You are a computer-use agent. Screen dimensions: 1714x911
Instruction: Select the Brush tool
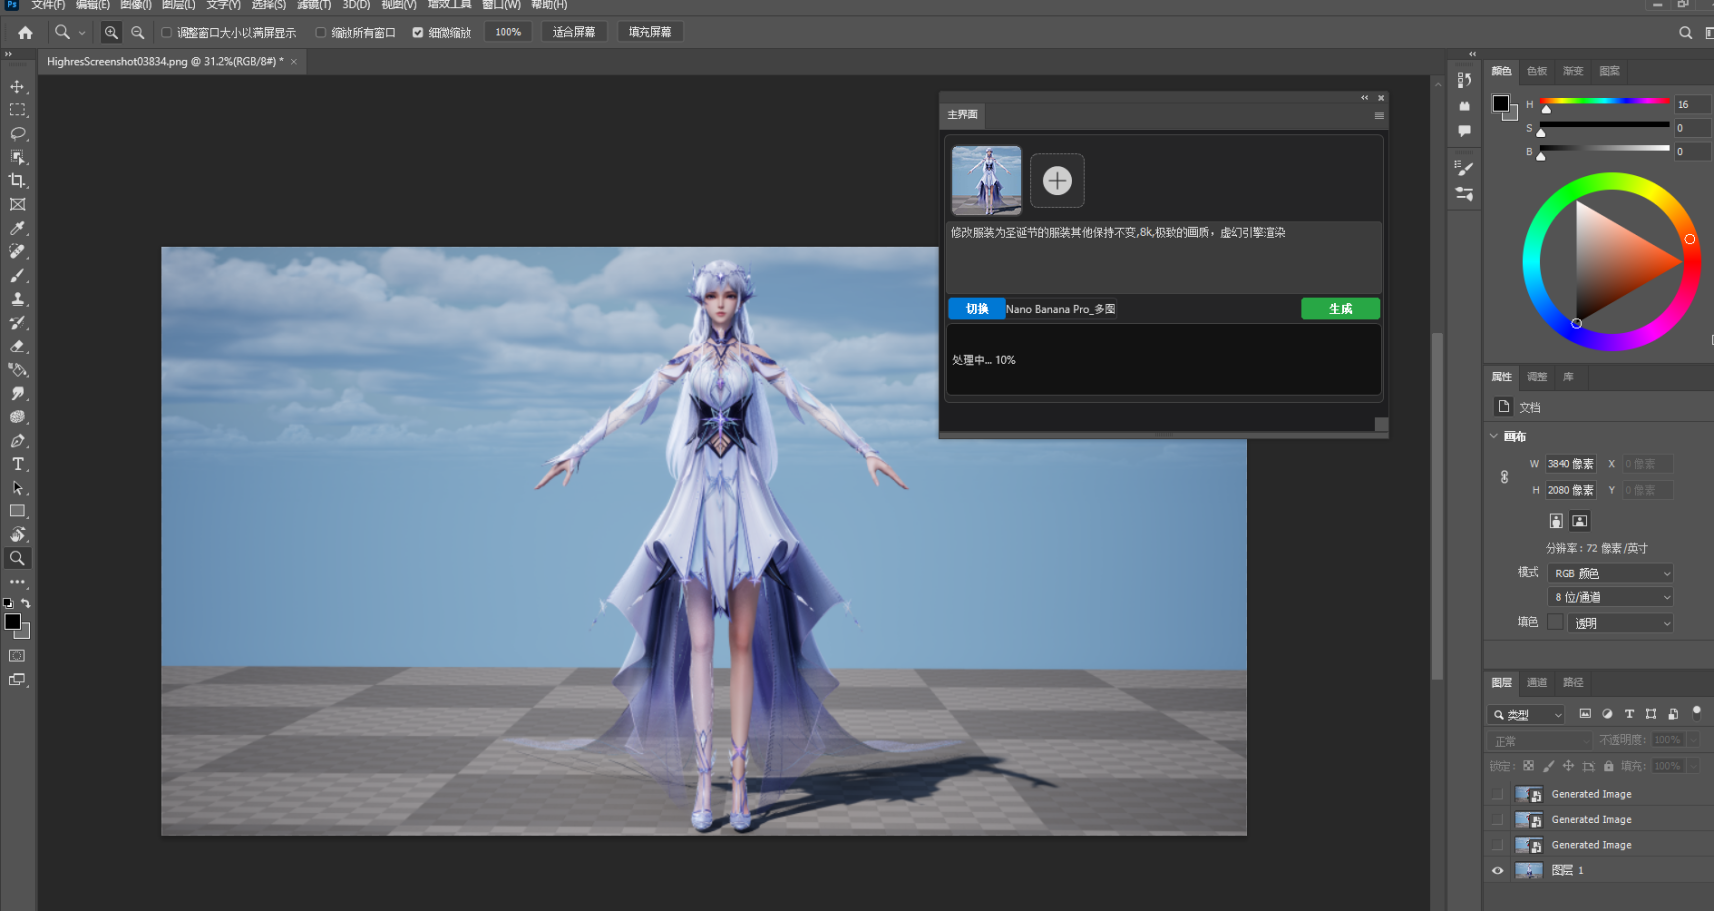click(x=17, y=275)
